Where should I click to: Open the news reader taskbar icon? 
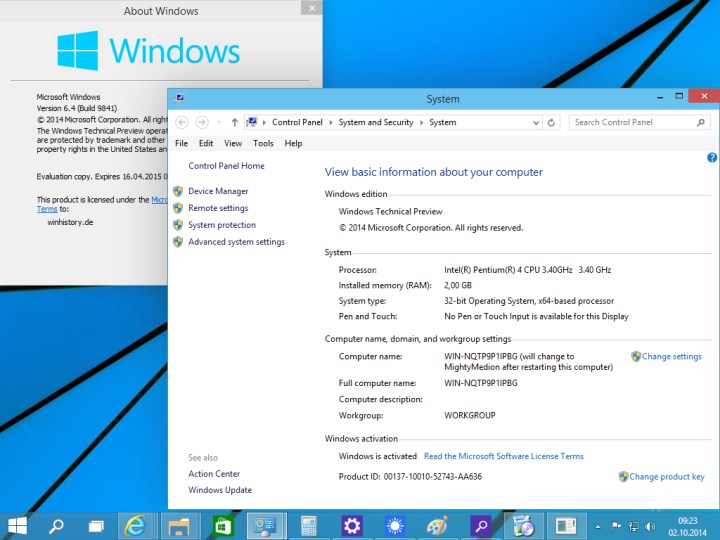coord(566,526)
